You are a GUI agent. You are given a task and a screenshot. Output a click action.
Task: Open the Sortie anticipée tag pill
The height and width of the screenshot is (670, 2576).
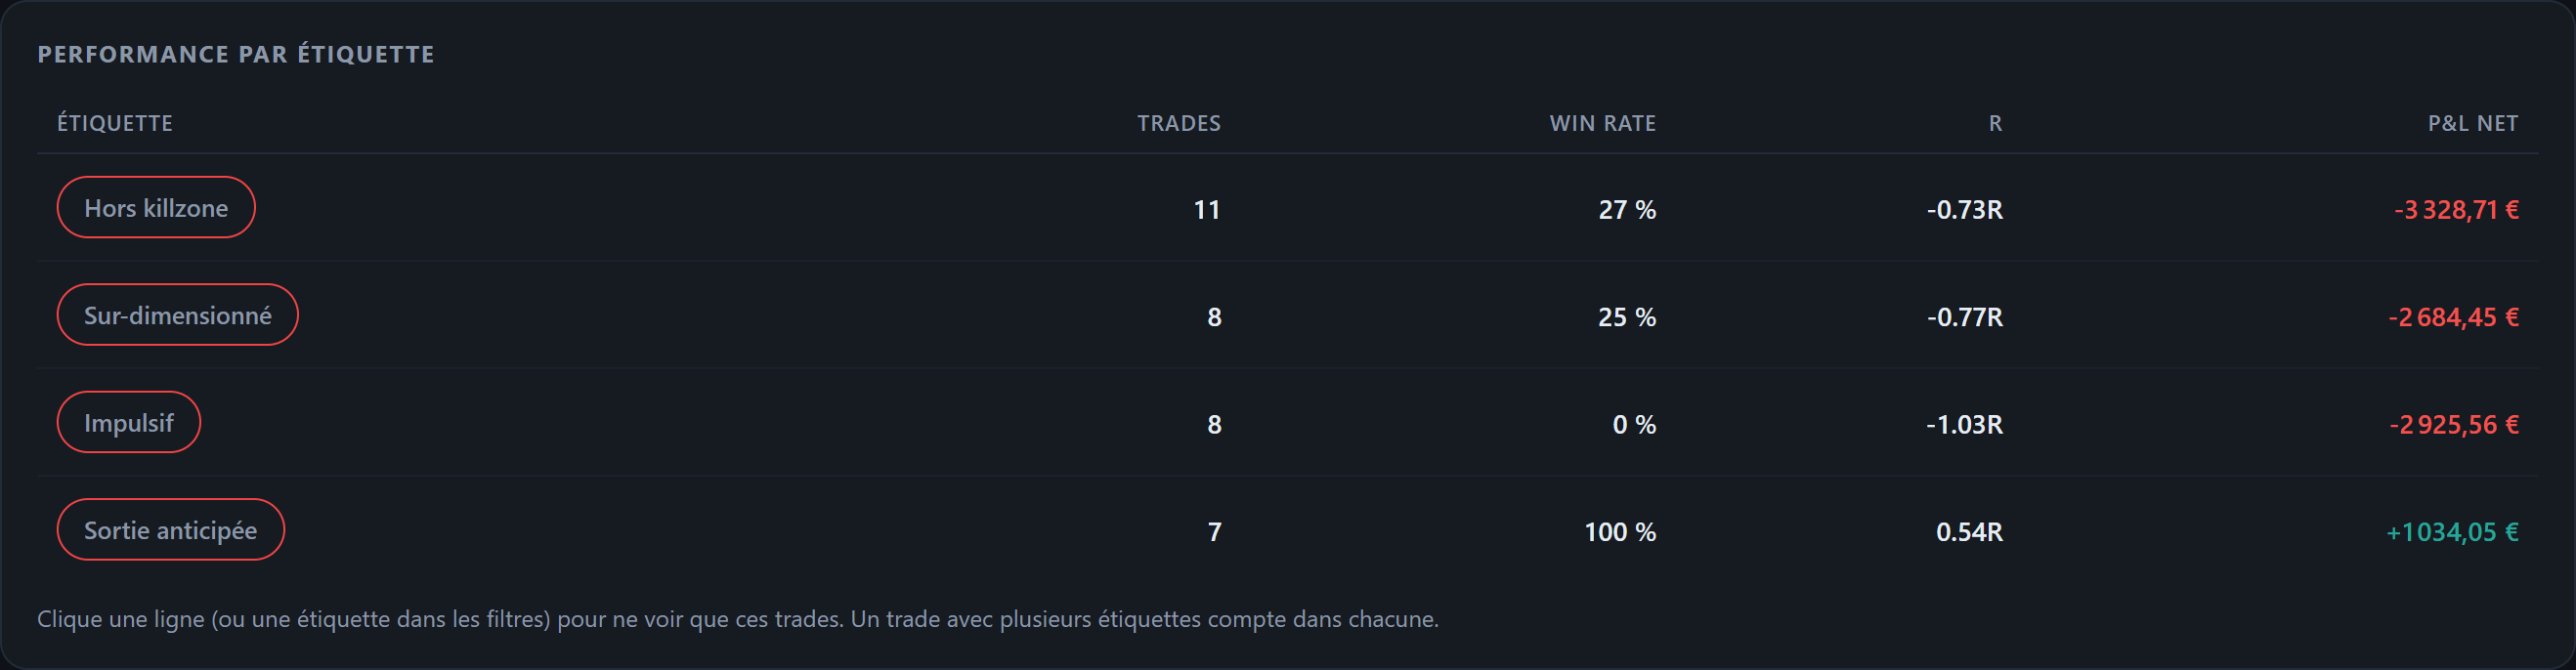click(x=170, y=530)
